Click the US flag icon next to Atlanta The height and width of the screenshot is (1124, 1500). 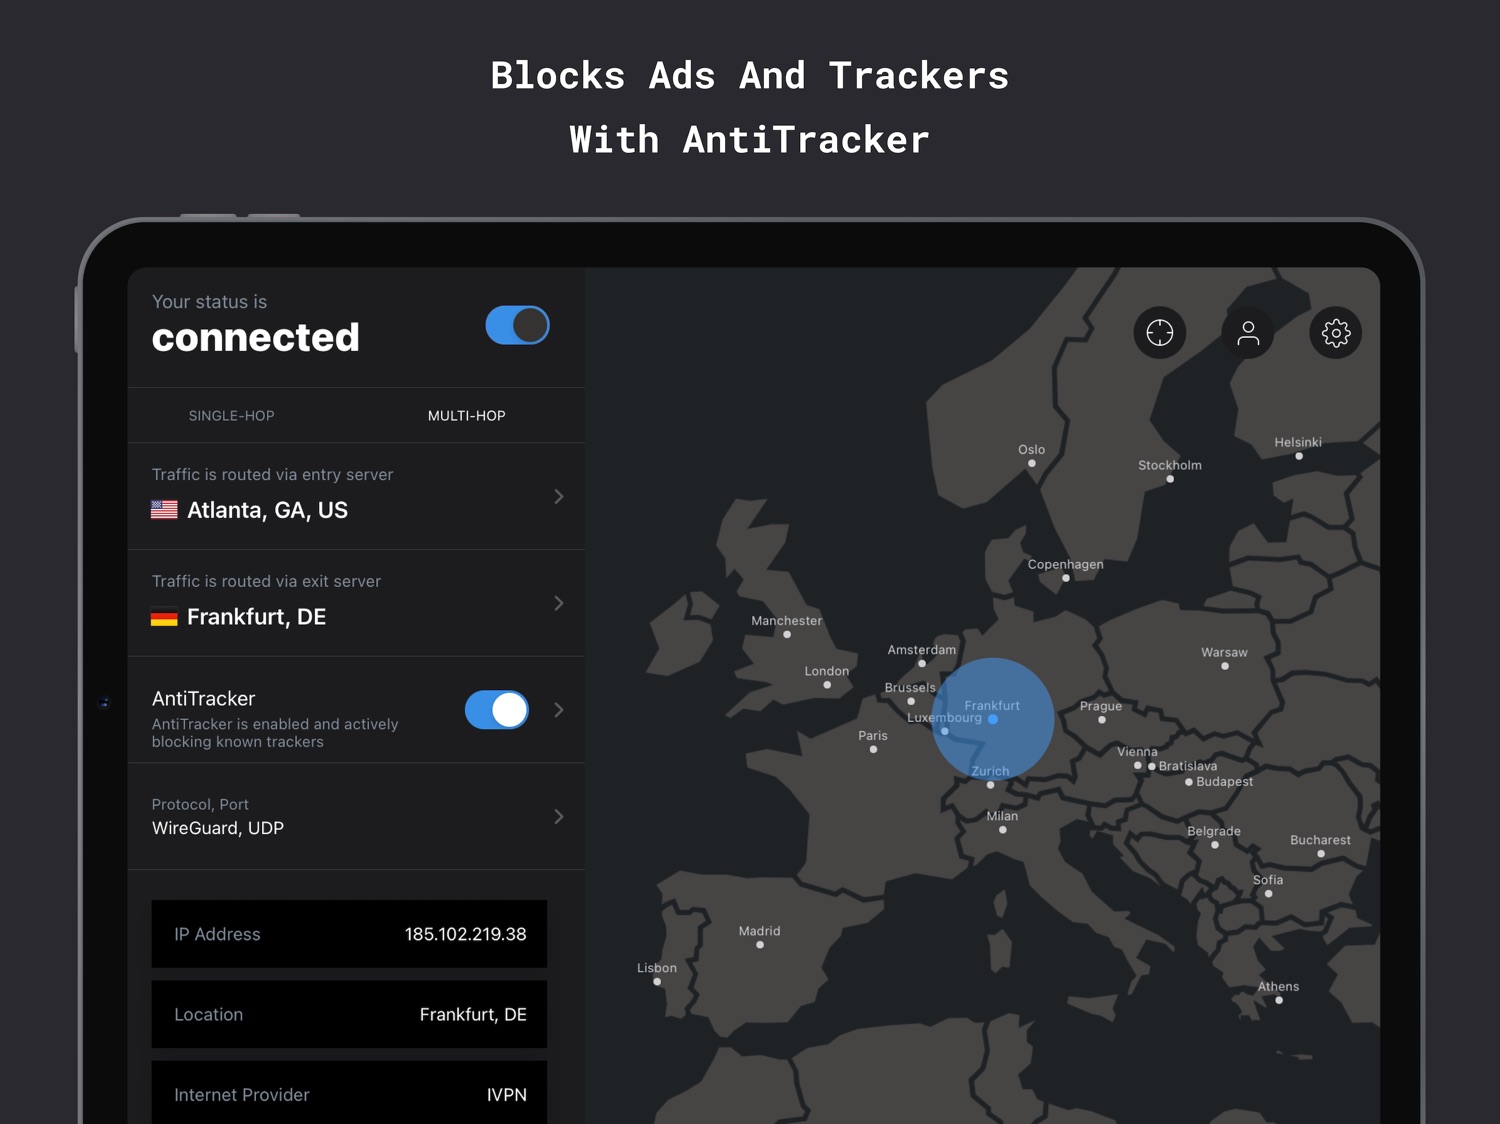click(164, 510)
